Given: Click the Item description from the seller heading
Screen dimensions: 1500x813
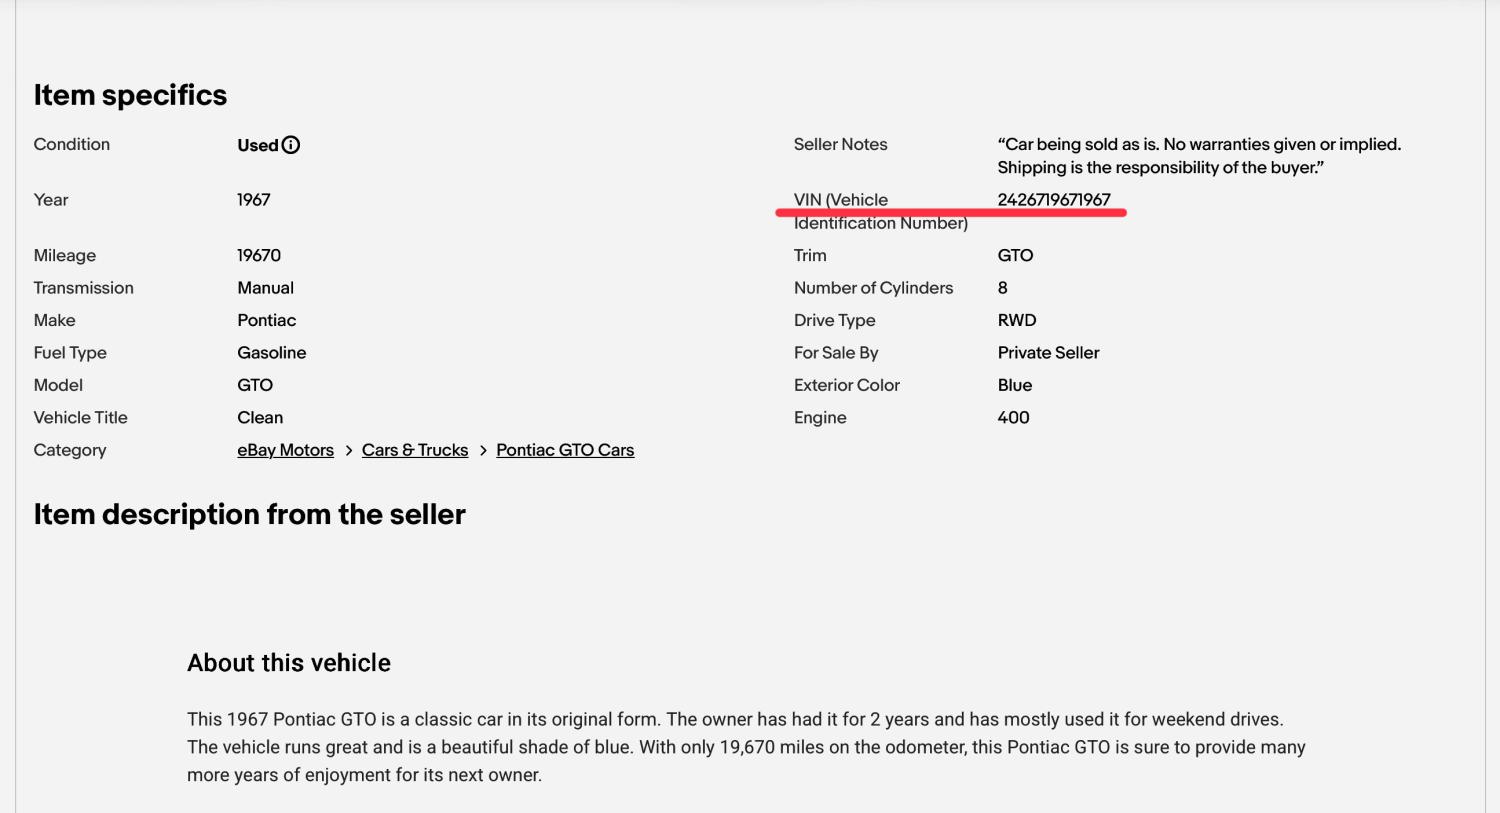Looking at the screenshot, I should (249, 514).
